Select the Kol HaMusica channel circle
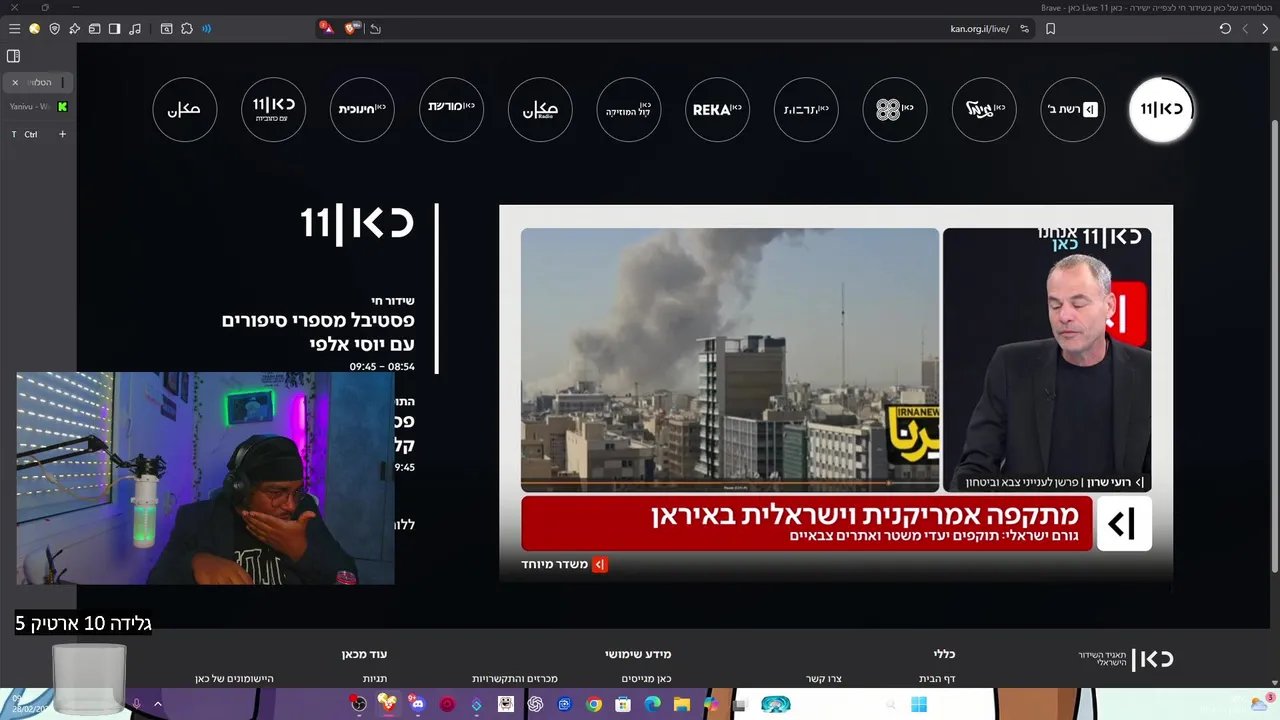The image size is (1280, 720). coord(629,109)
